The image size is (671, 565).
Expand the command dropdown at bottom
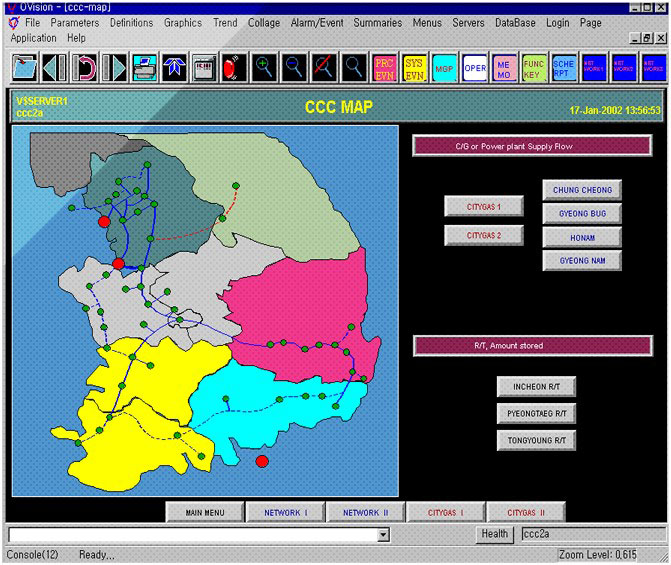click(382, 535)
